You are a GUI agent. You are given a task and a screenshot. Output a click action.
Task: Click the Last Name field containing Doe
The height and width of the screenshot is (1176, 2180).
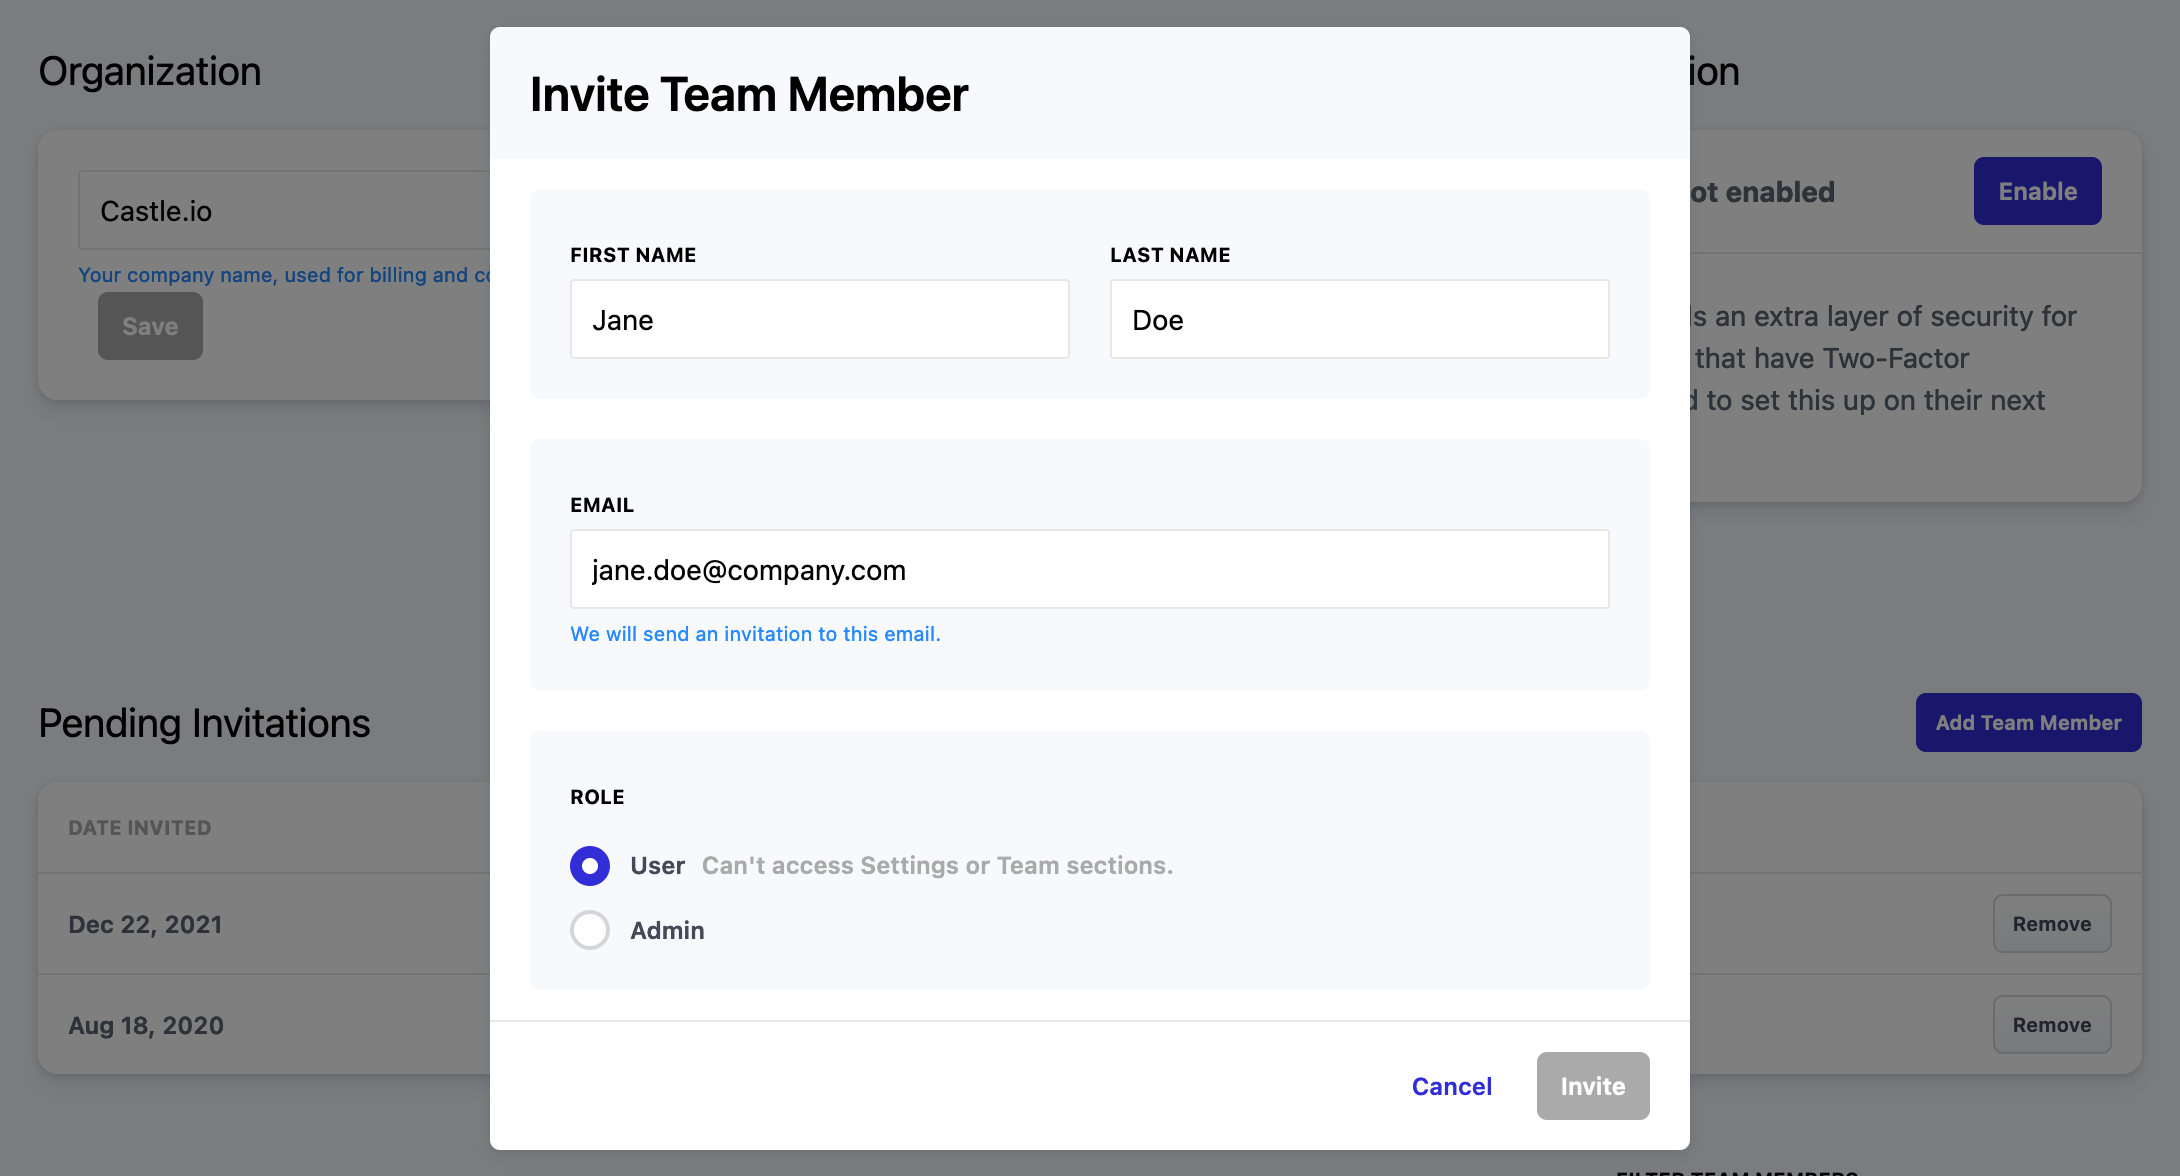pos(1359,319)
